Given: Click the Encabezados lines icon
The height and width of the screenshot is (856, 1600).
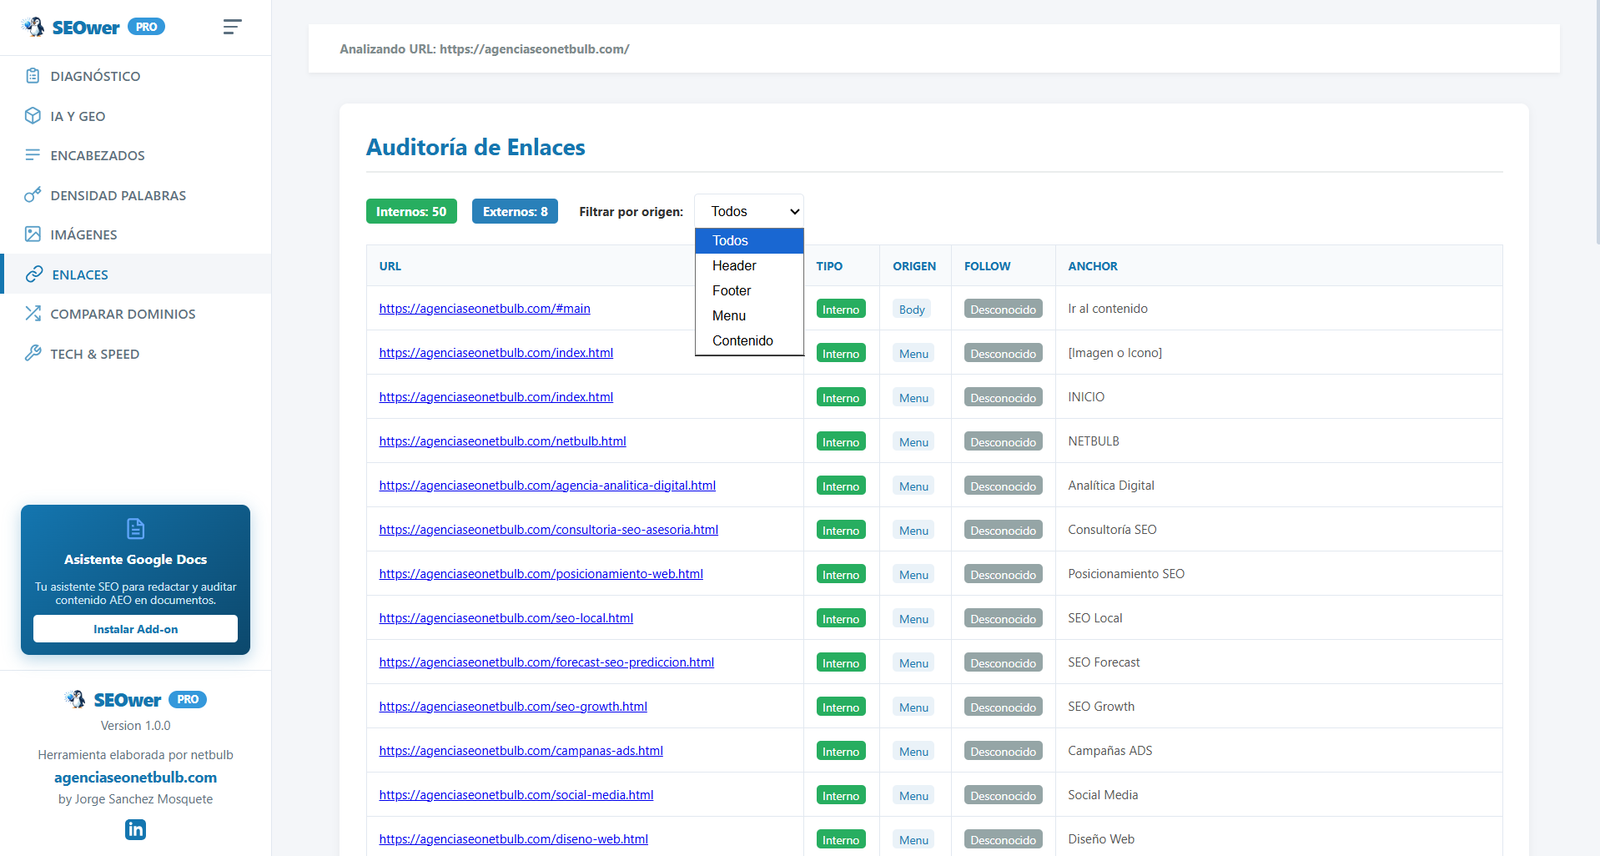Looking at the screenshot, I should [x=33, y=155].
